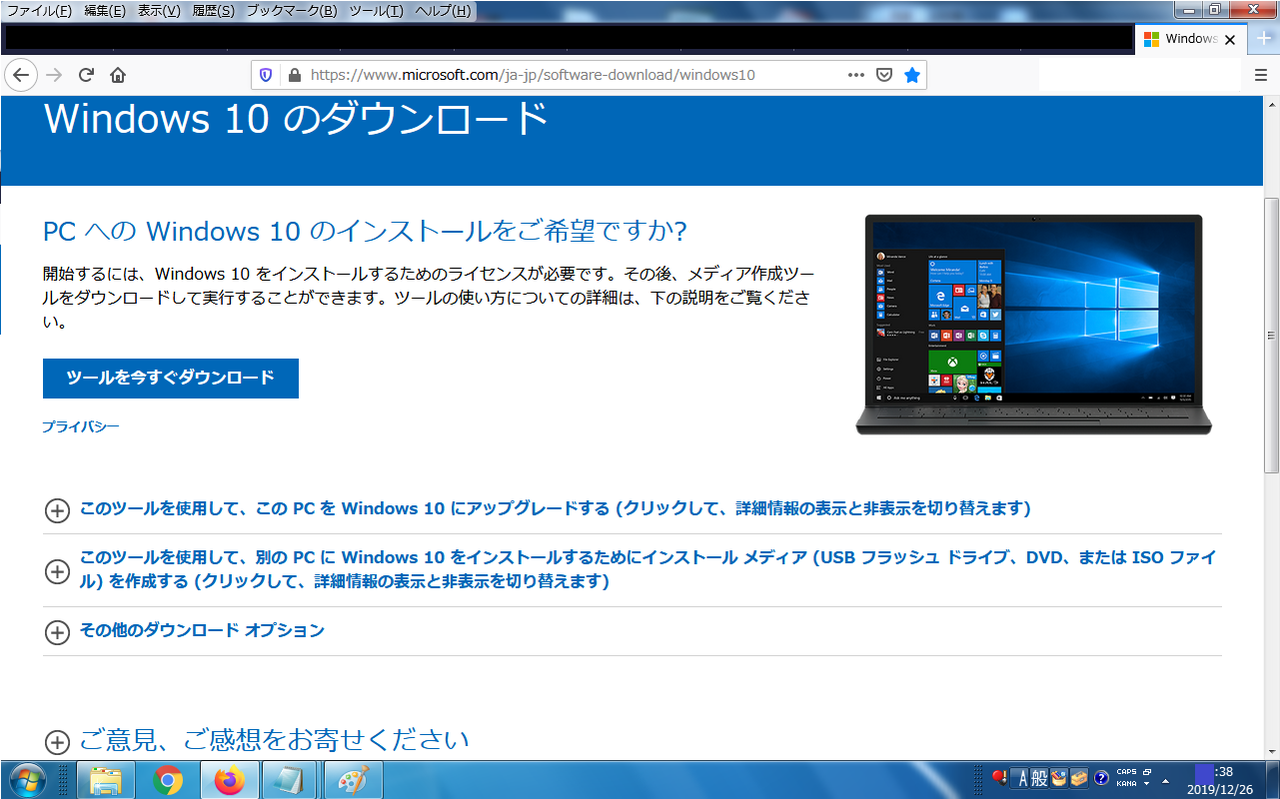Screen dimensions: 1280x799
Task: Open the language bar options arrow
Action: pyautogui.click(x=1146, y=784)
